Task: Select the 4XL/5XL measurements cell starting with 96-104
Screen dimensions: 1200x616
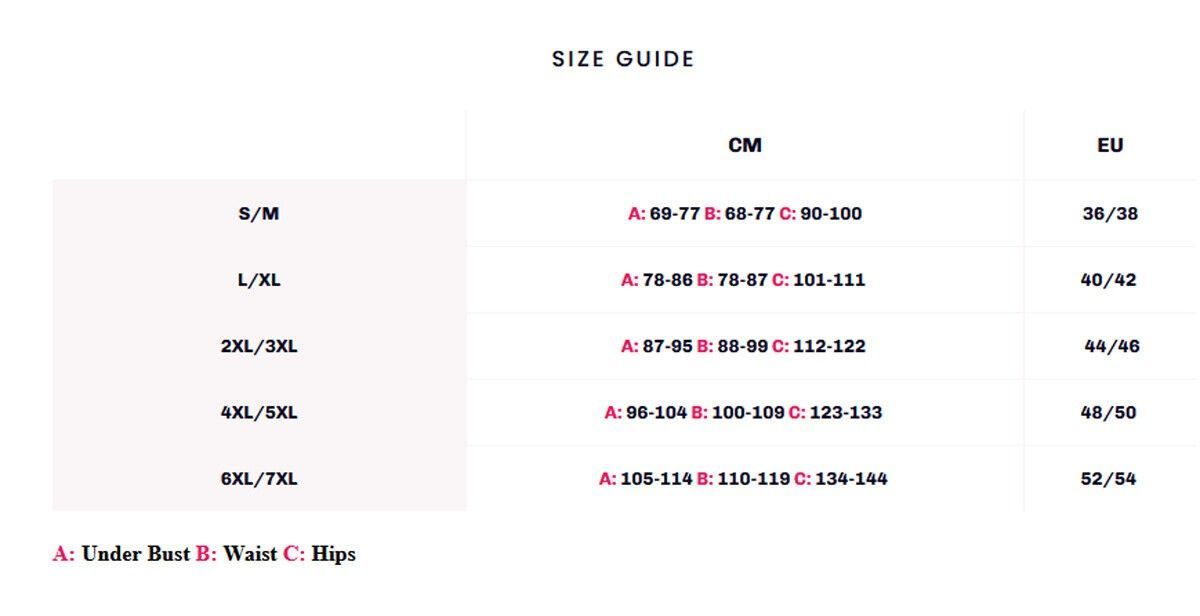Action: pyautogui.click(x=743, y=412)
